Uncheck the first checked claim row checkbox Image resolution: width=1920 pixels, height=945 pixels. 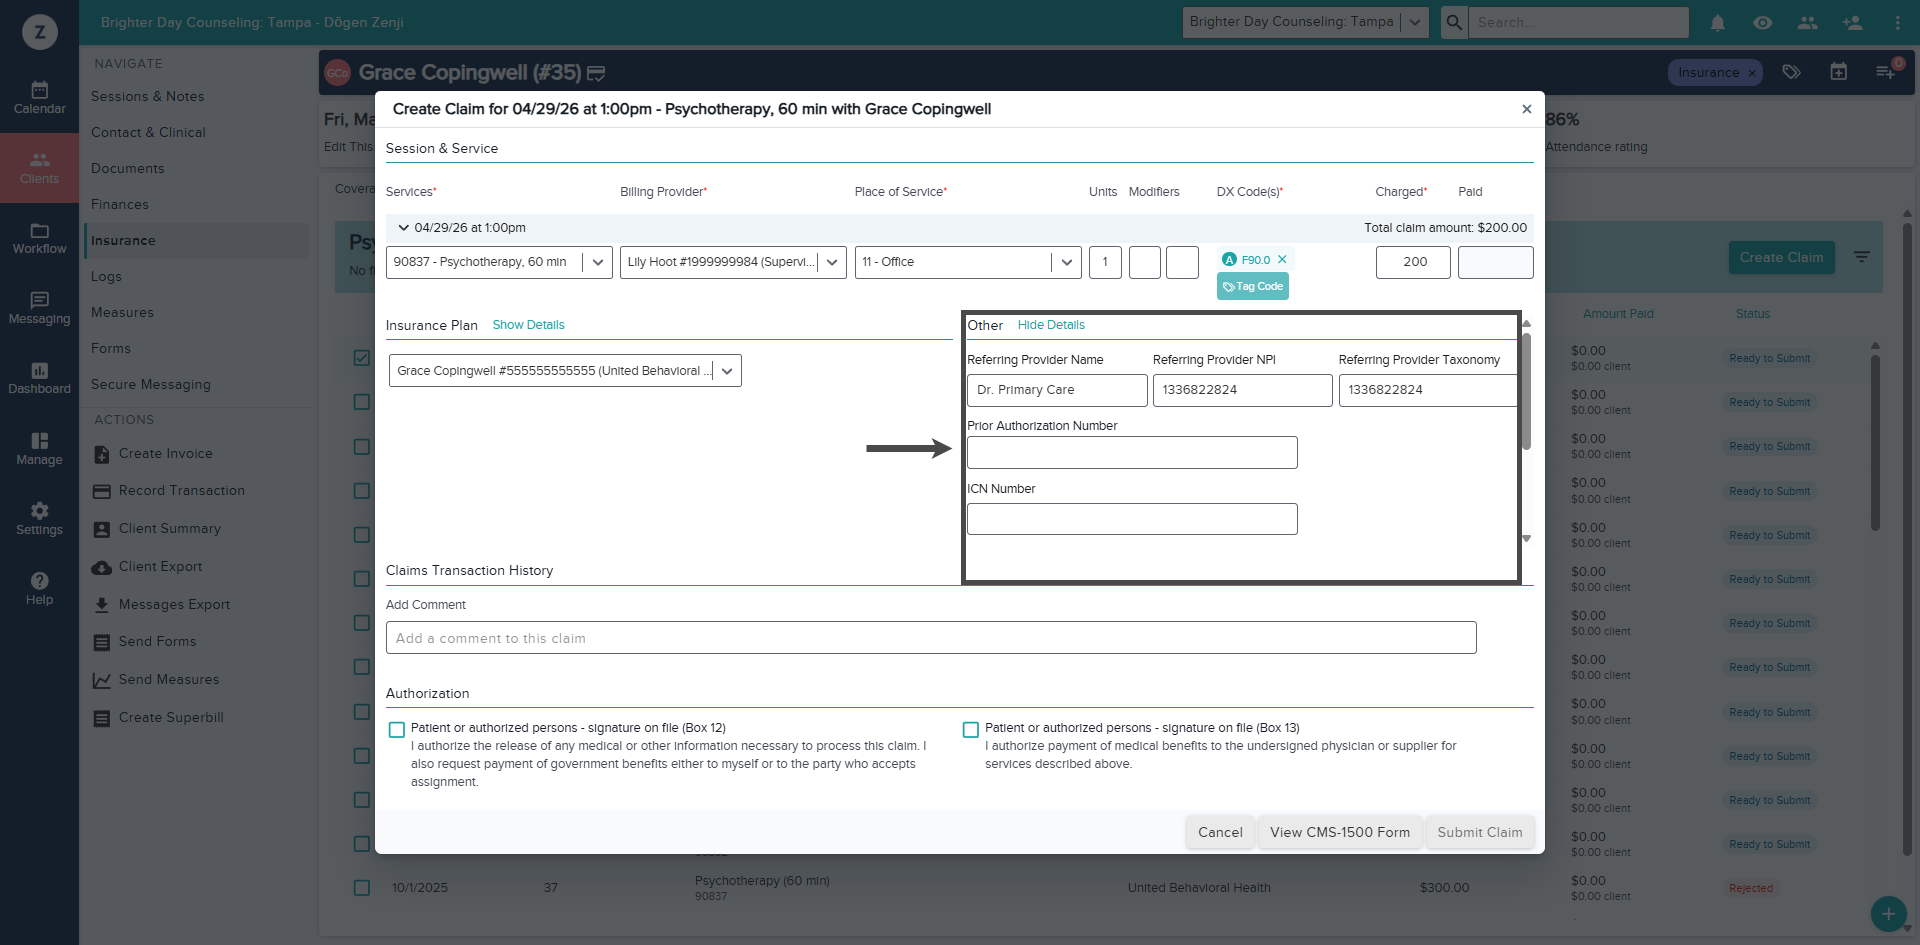tap(362, 358)
